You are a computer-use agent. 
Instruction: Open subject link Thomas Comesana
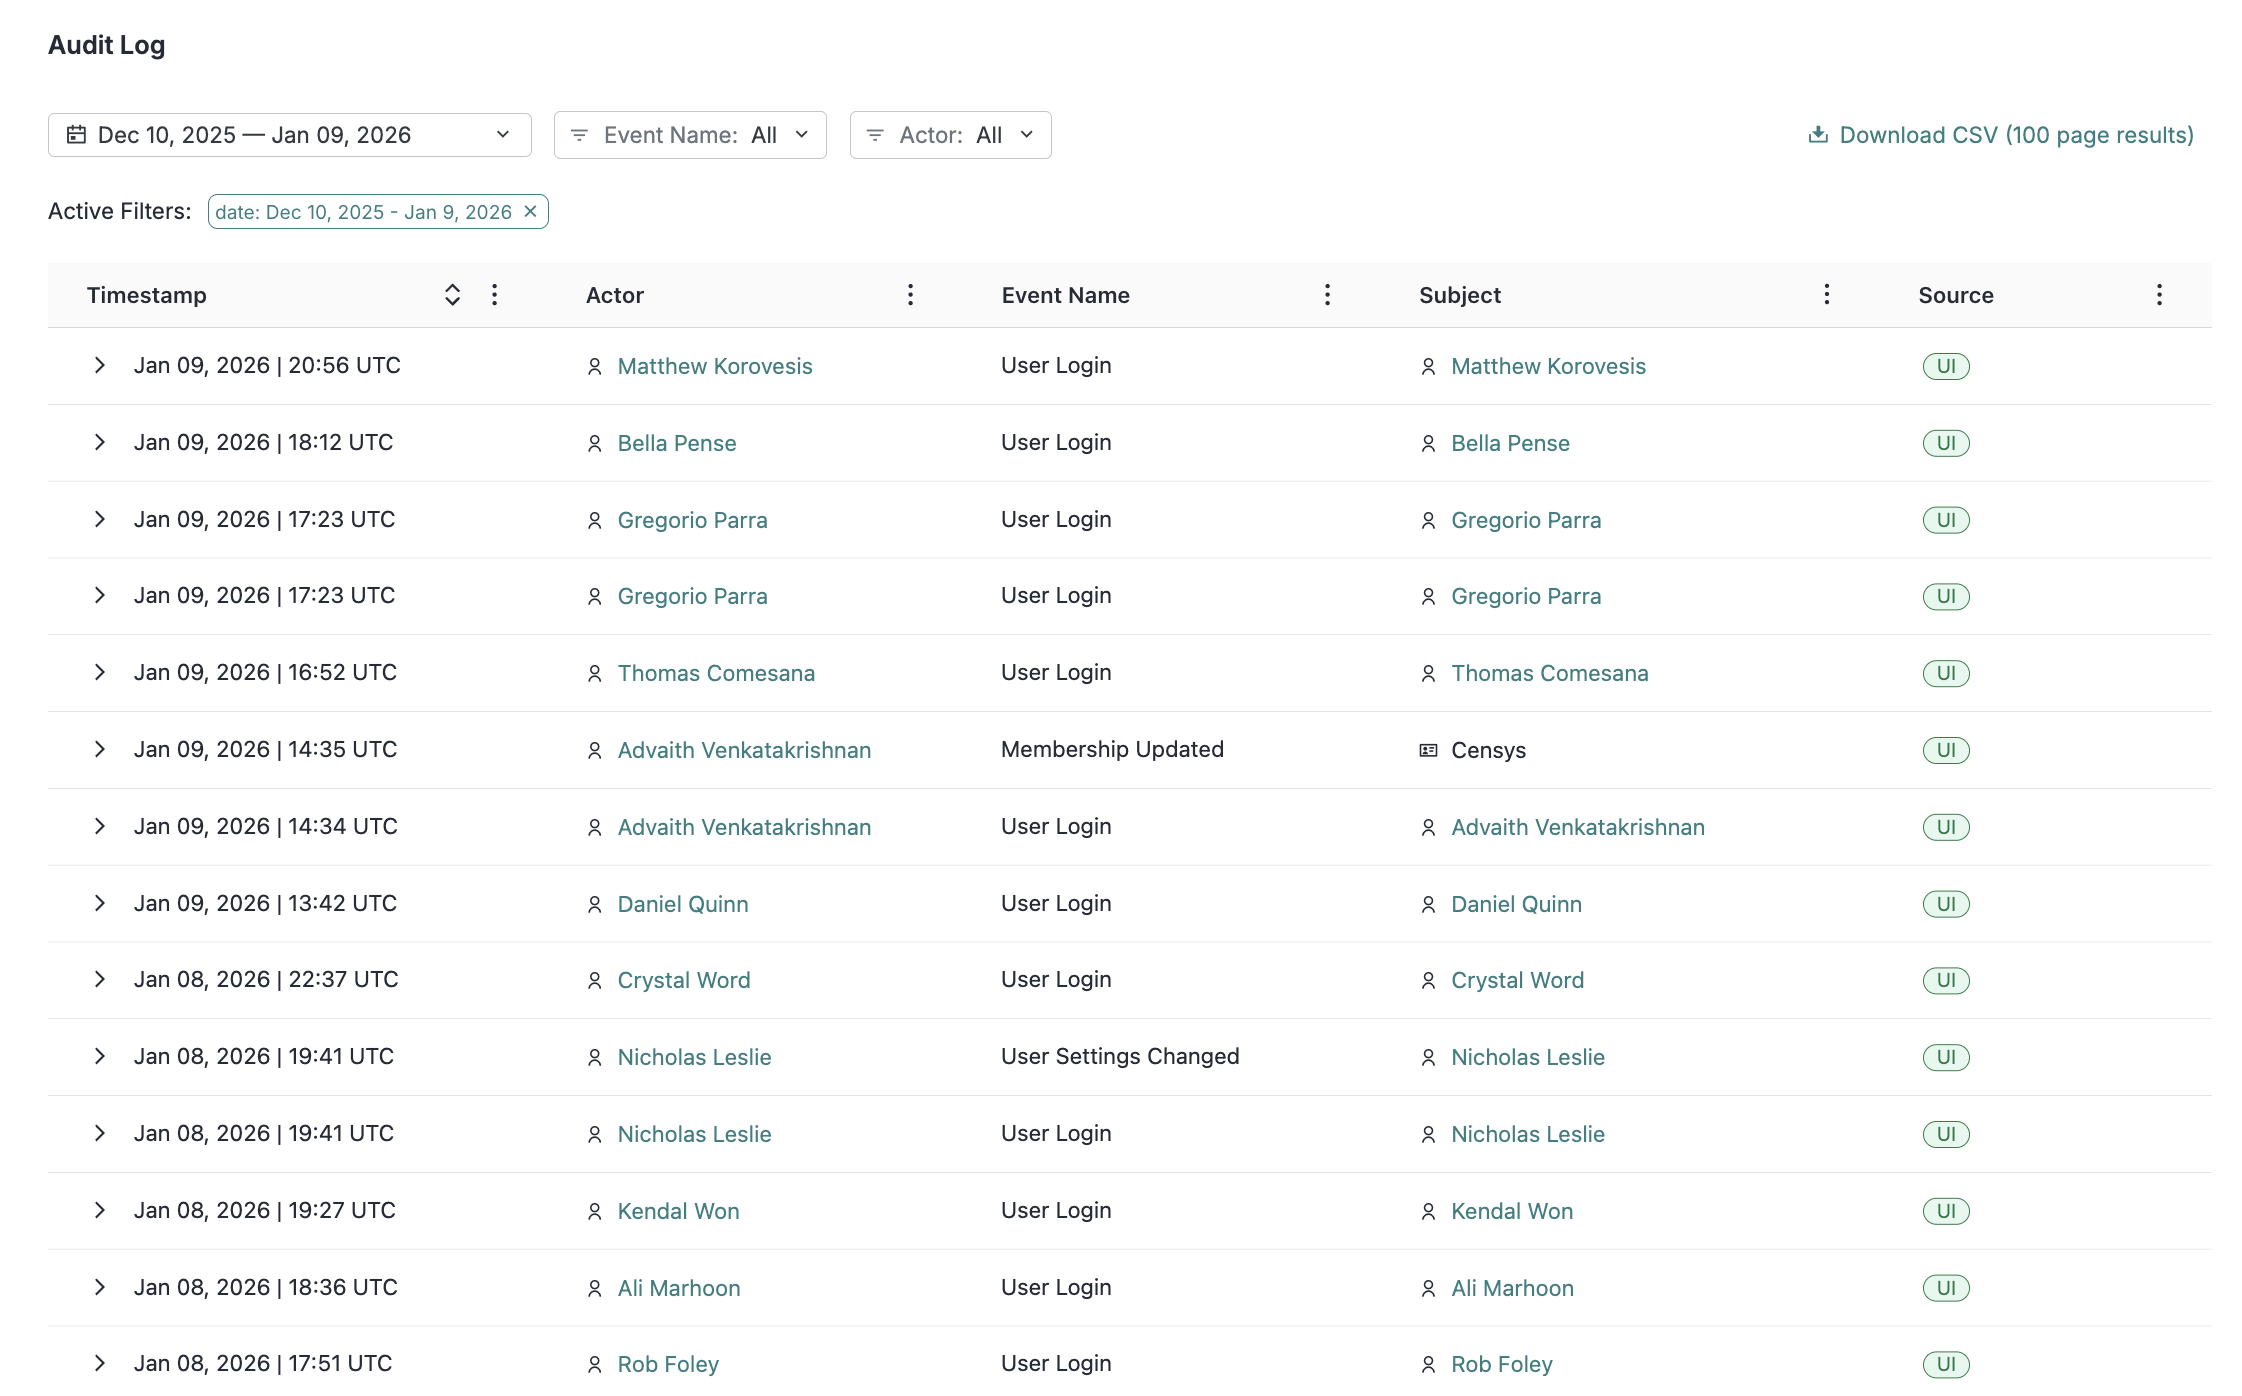pyautogui.click(x=1549, y=674)
